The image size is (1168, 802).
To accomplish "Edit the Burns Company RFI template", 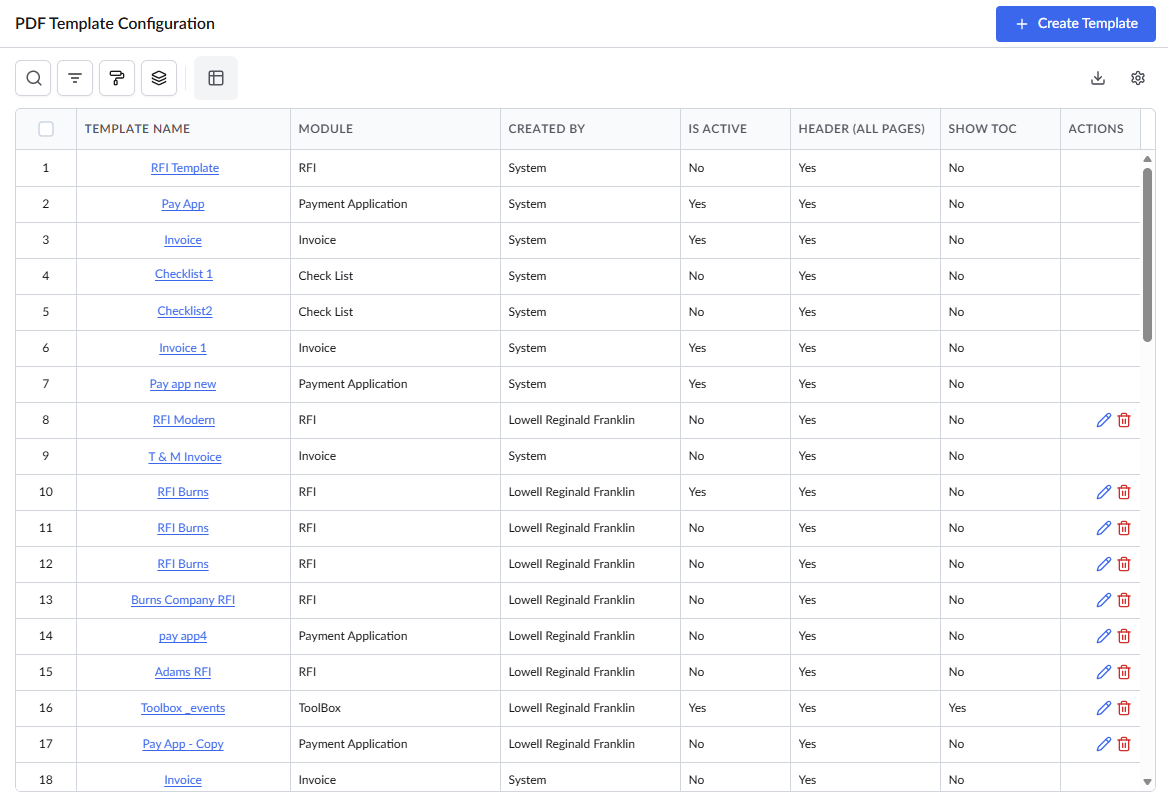I will point(1104,600).
